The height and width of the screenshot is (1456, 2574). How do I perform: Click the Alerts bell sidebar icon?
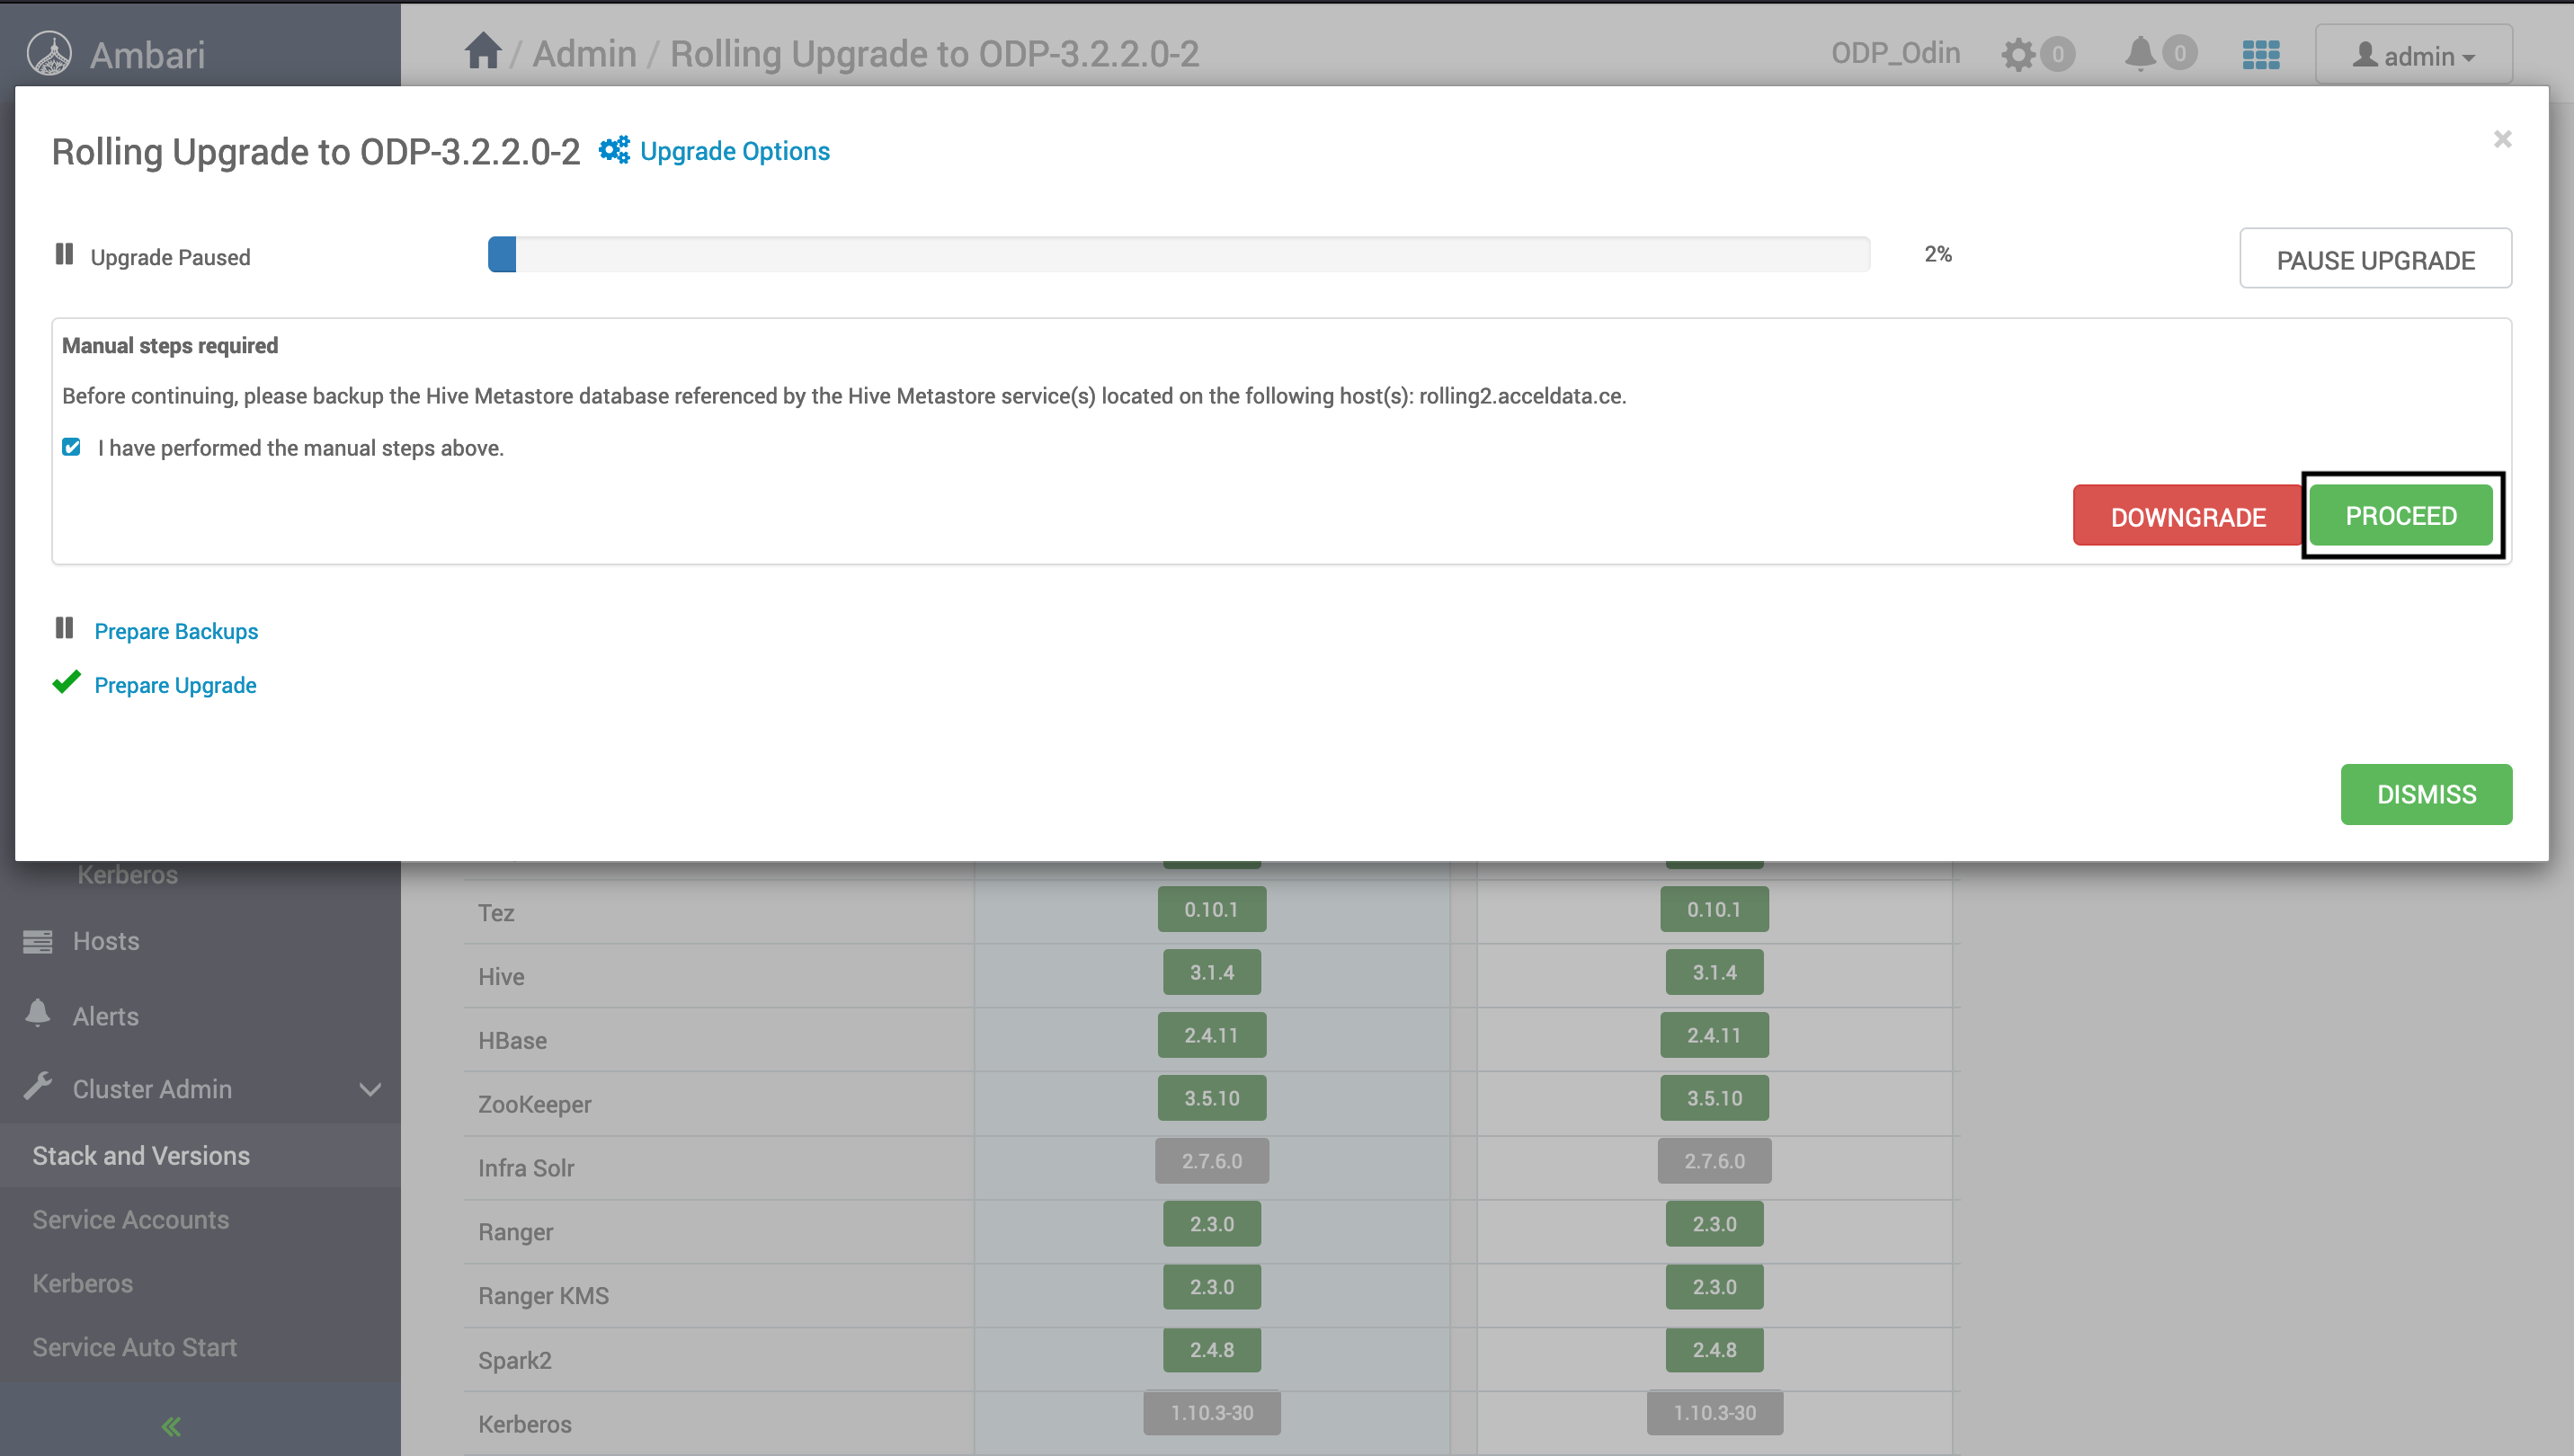38,1014
